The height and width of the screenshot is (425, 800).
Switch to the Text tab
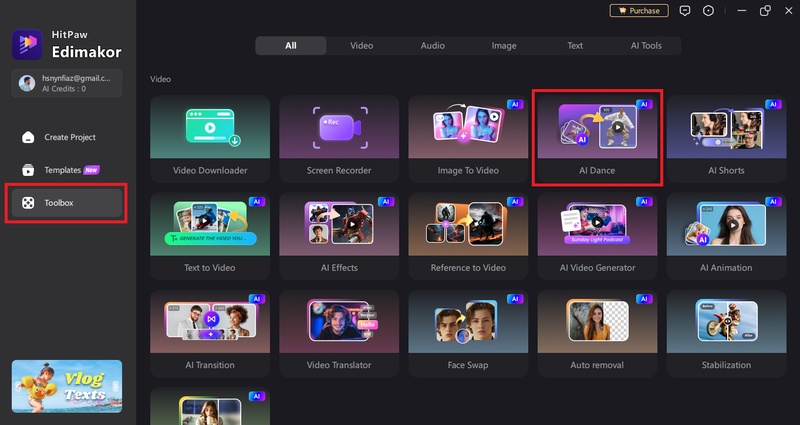(575, 45)
